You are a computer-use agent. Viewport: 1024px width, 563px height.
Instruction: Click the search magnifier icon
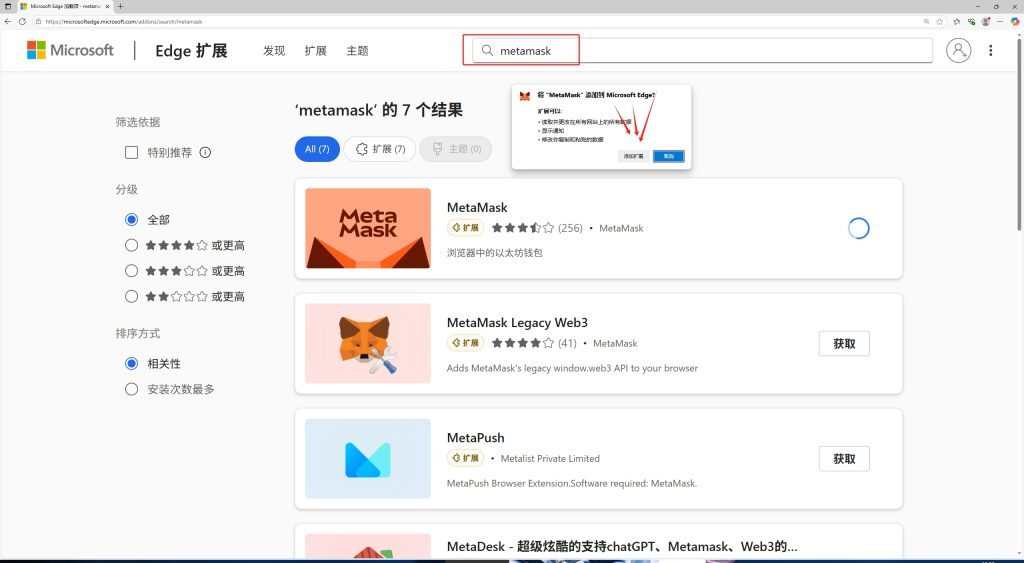487,50
